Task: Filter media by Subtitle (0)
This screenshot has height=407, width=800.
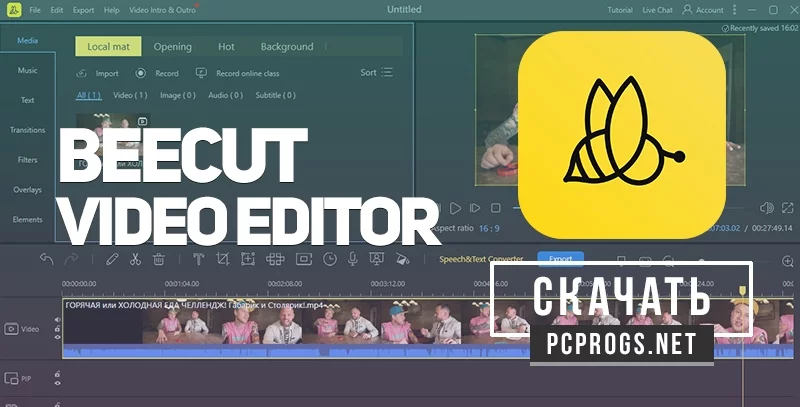Action: coord(276,95)
